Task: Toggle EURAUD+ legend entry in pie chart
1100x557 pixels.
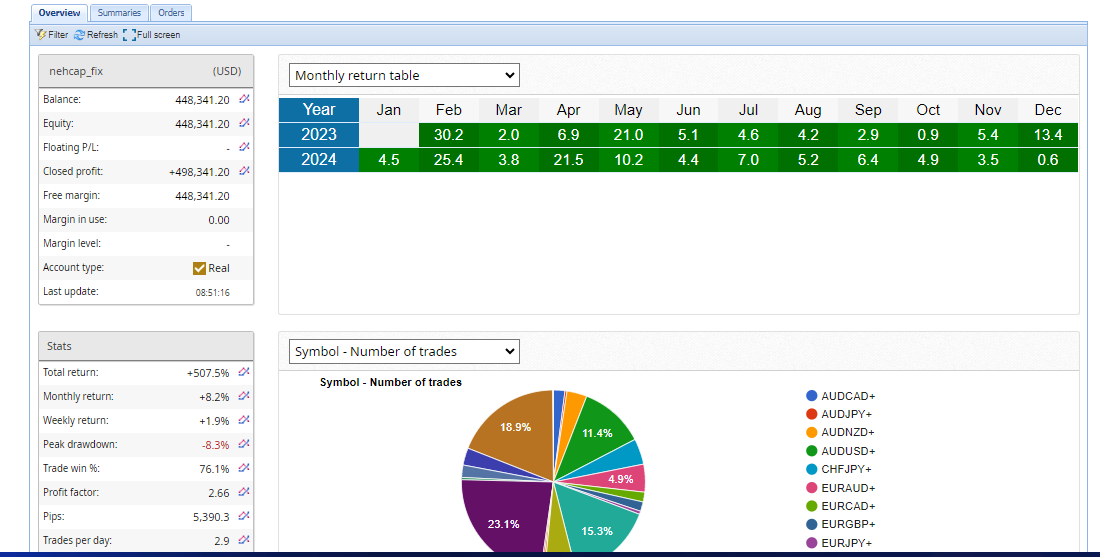Action: (x=812, y=488)
